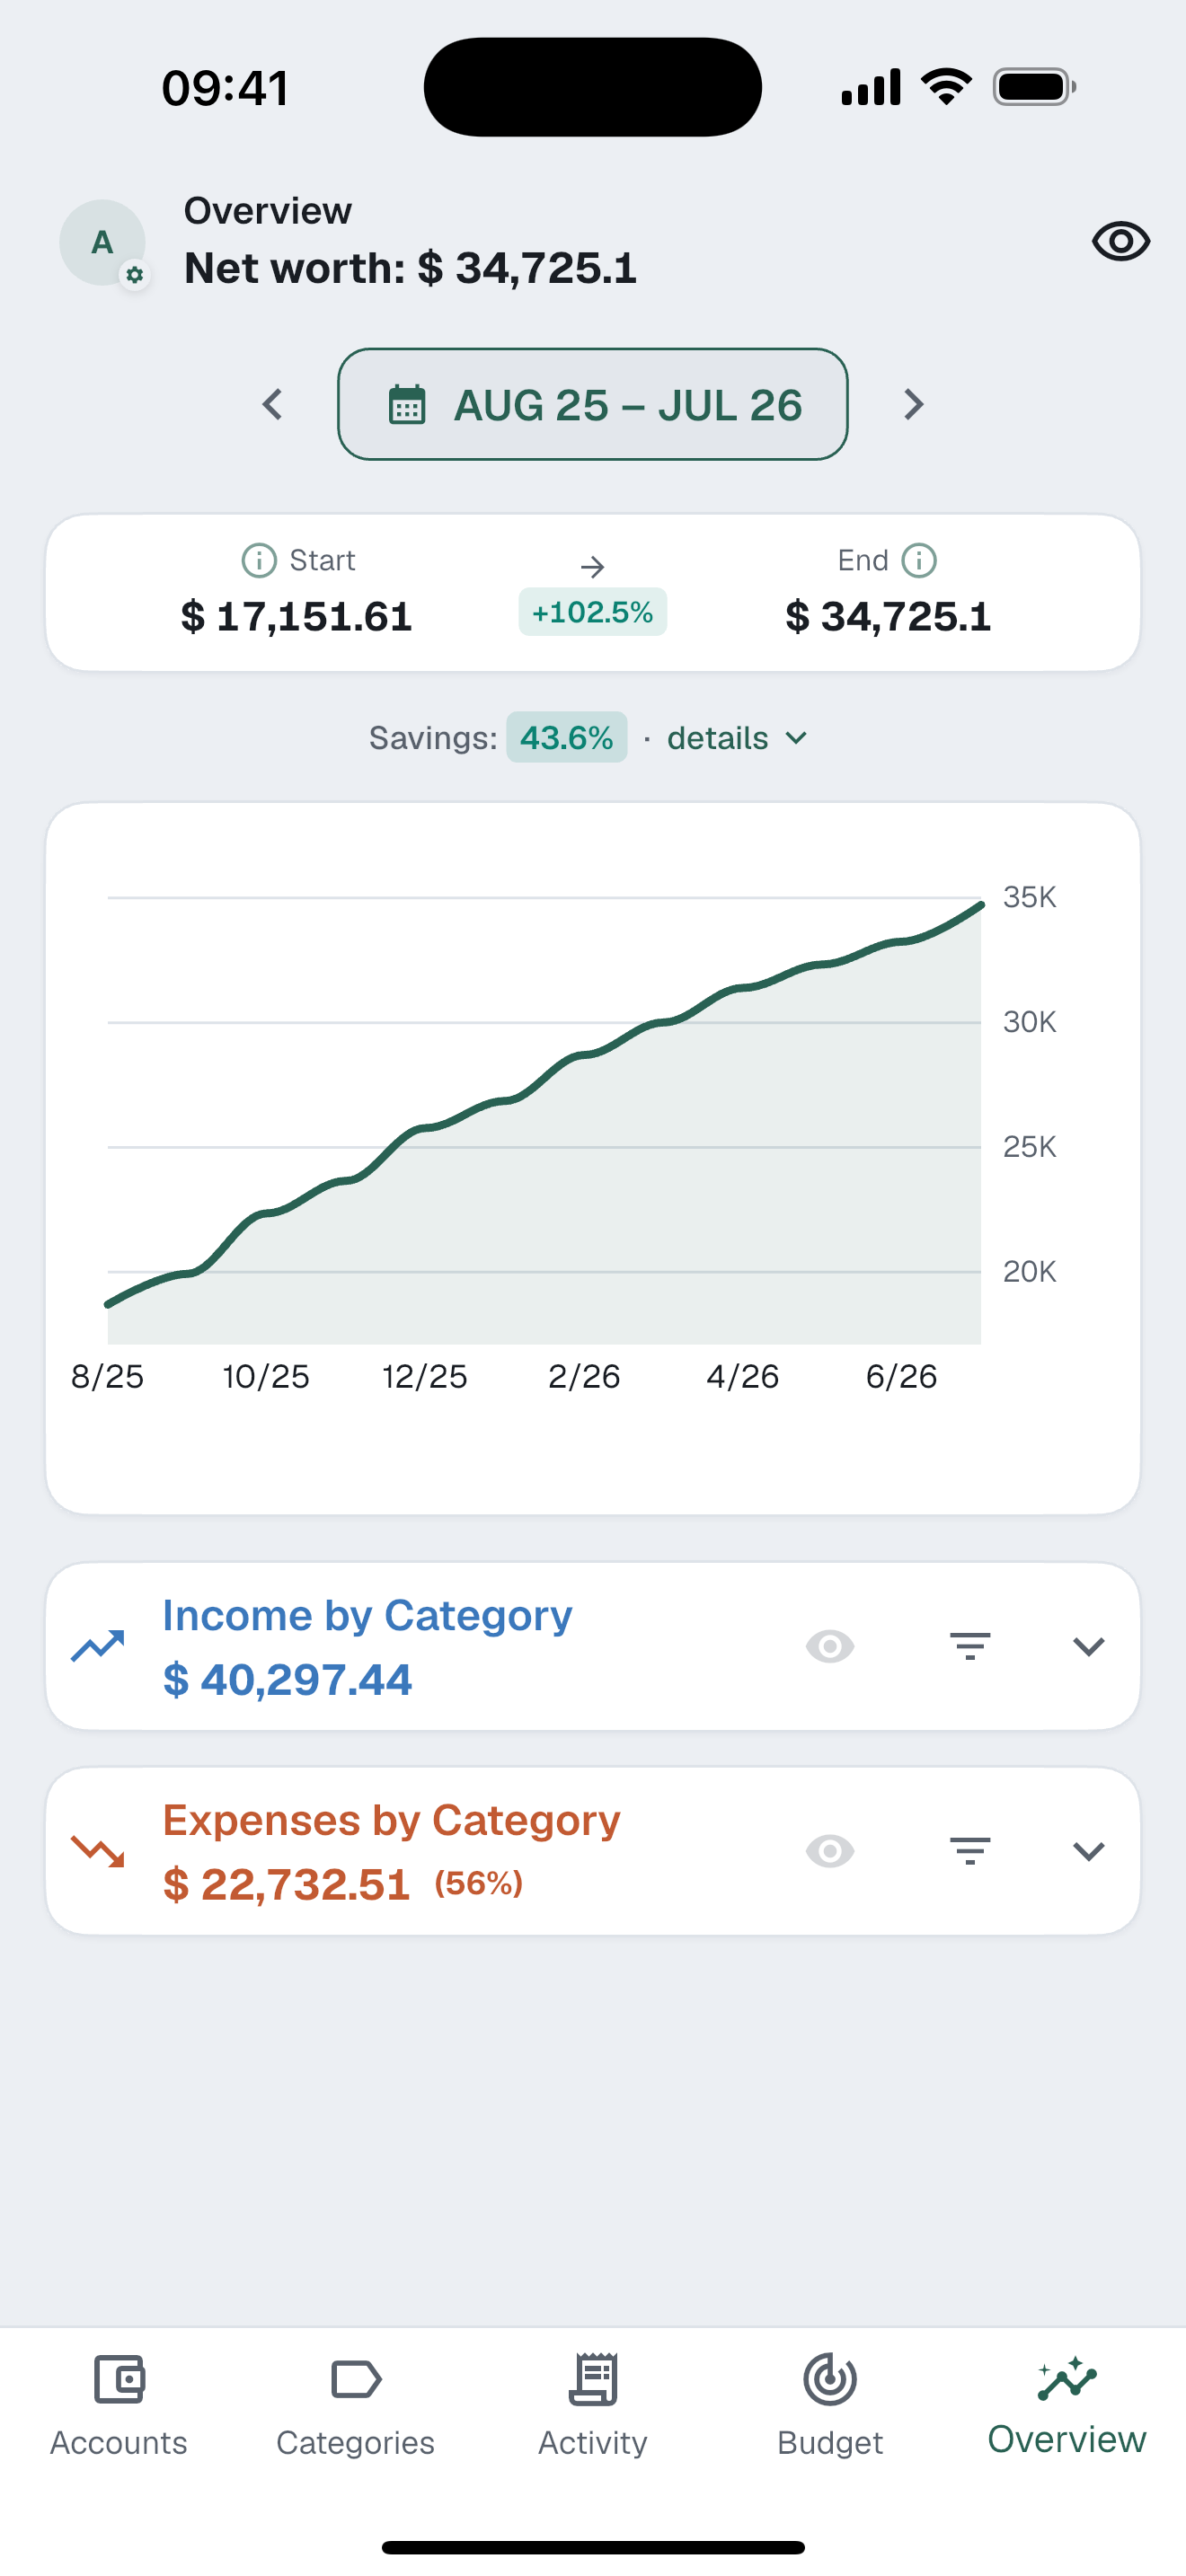This screenshot has height=2576, width=1186.
Task: Tap the 43.6% savings badge
Action: [566, 738]
